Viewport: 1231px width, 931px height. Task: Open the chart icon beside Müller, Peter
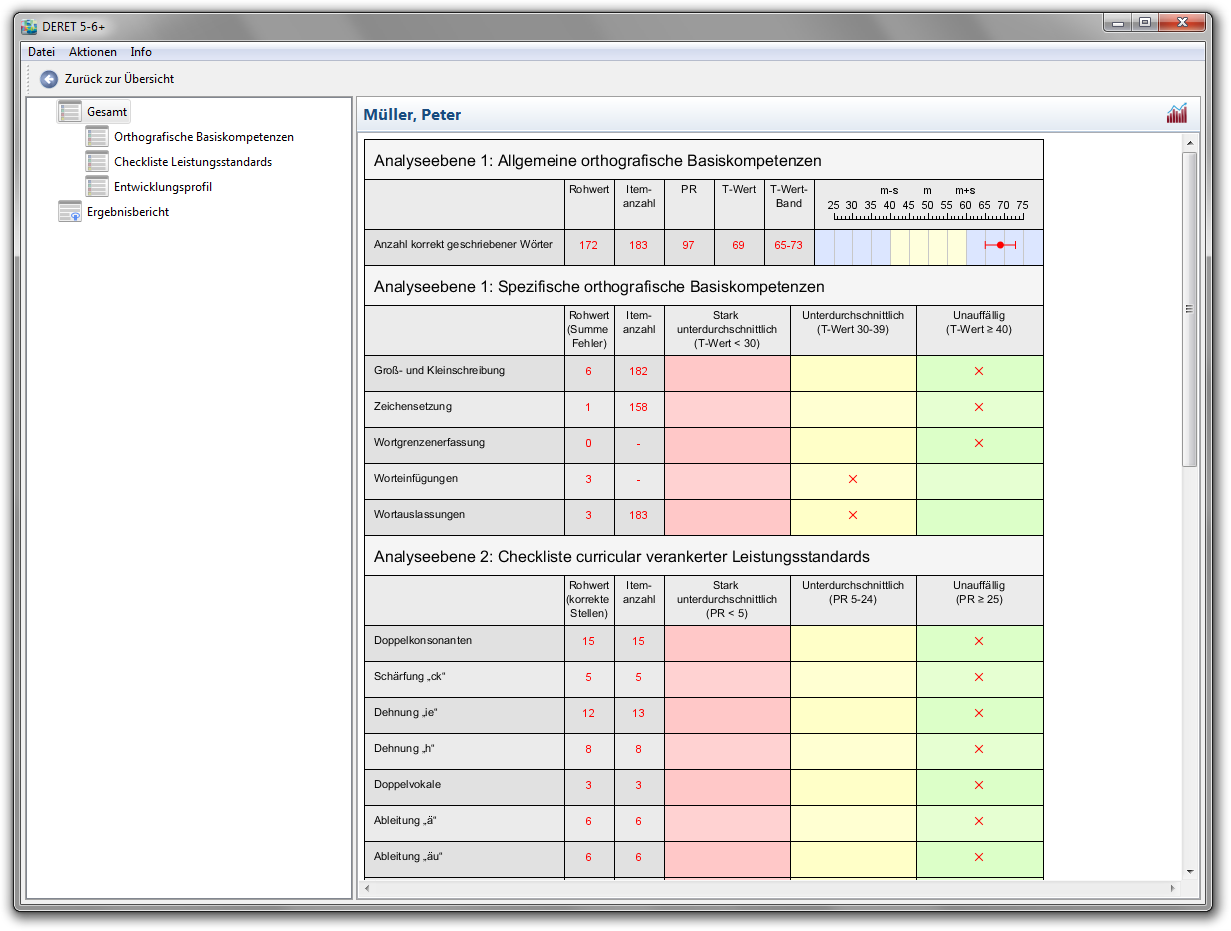(1176, 114)
